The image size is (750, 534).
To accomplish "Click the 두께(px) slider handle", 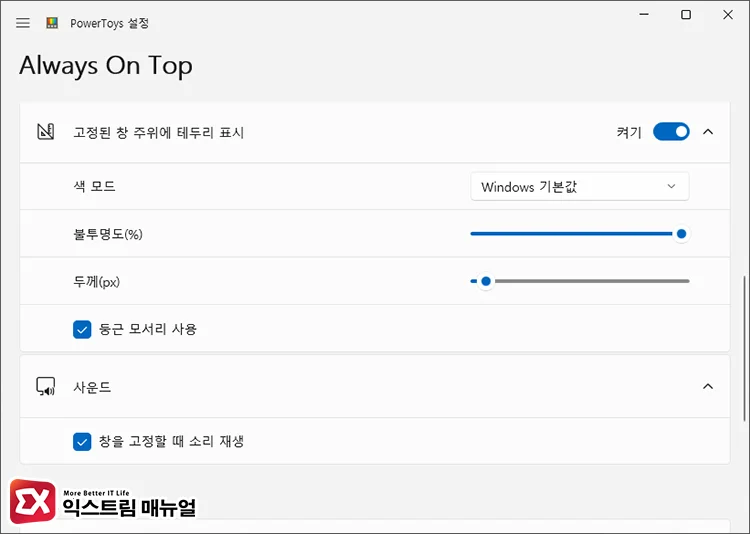I will [486, 282].
